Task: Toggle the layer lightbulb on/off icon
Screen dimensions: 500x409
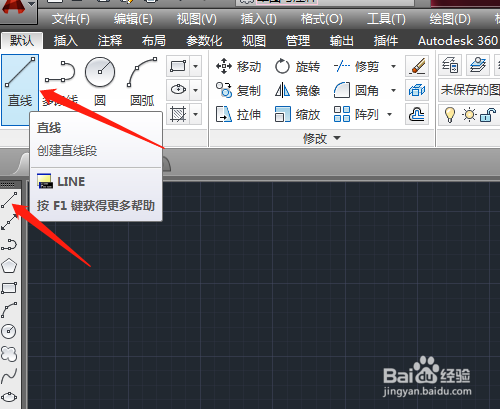Action: [450, 115]
